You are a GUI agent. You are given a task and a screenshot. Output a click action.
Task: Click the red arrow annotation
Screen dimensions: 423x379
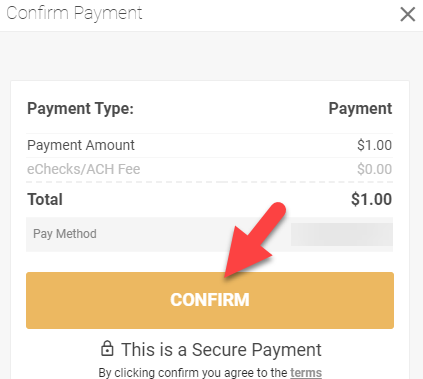[252, 240]
